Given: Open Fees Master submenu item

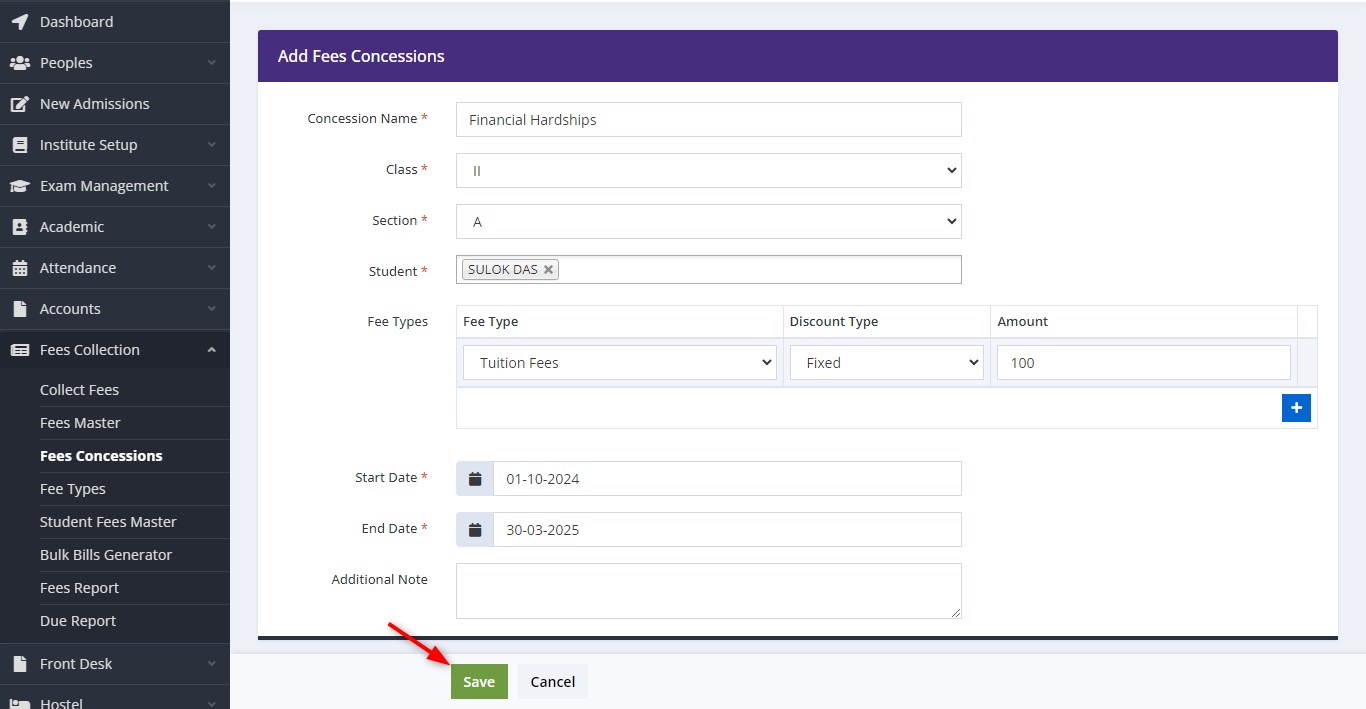Looking at the screenshot, I should tap(80, 423).
